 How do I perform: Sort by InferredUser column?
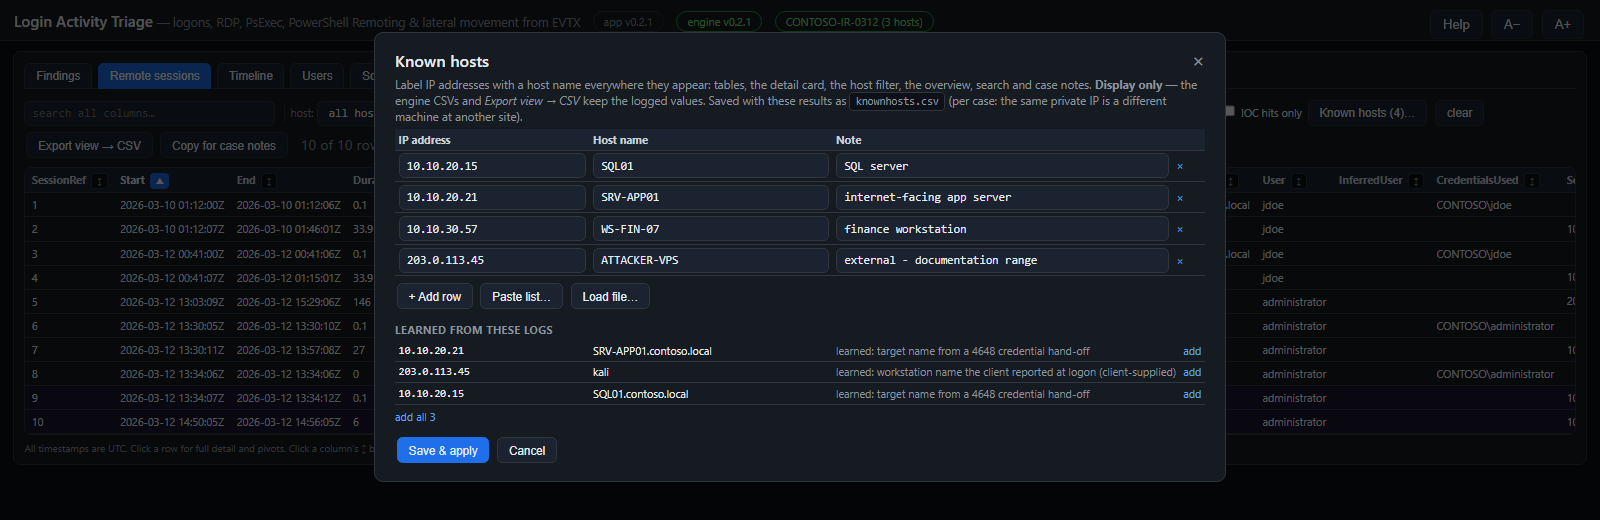(x=1416, y=181)
